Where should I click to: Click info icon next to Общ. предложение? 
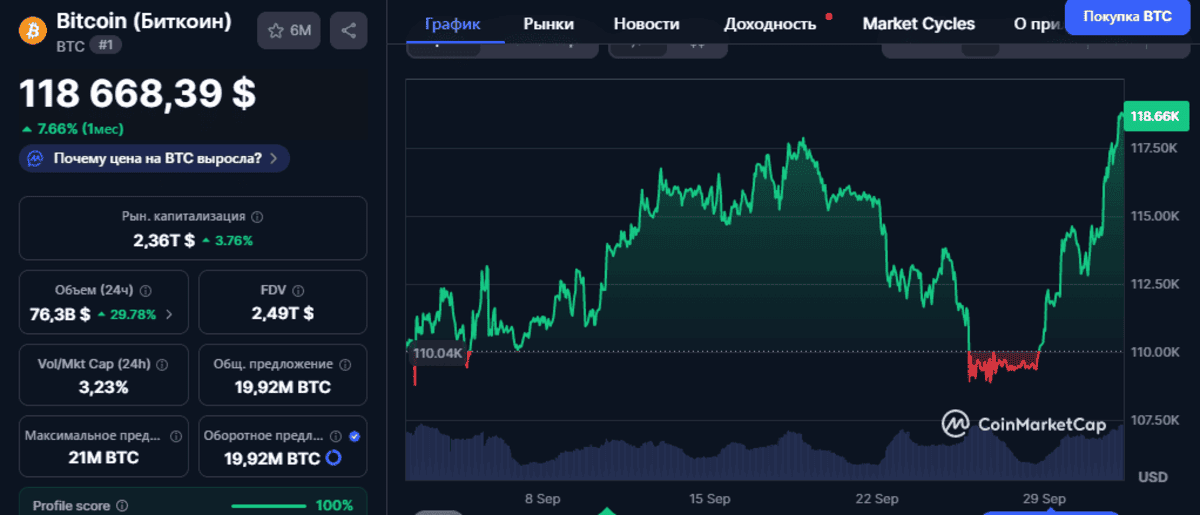click(x=347, y=364)
